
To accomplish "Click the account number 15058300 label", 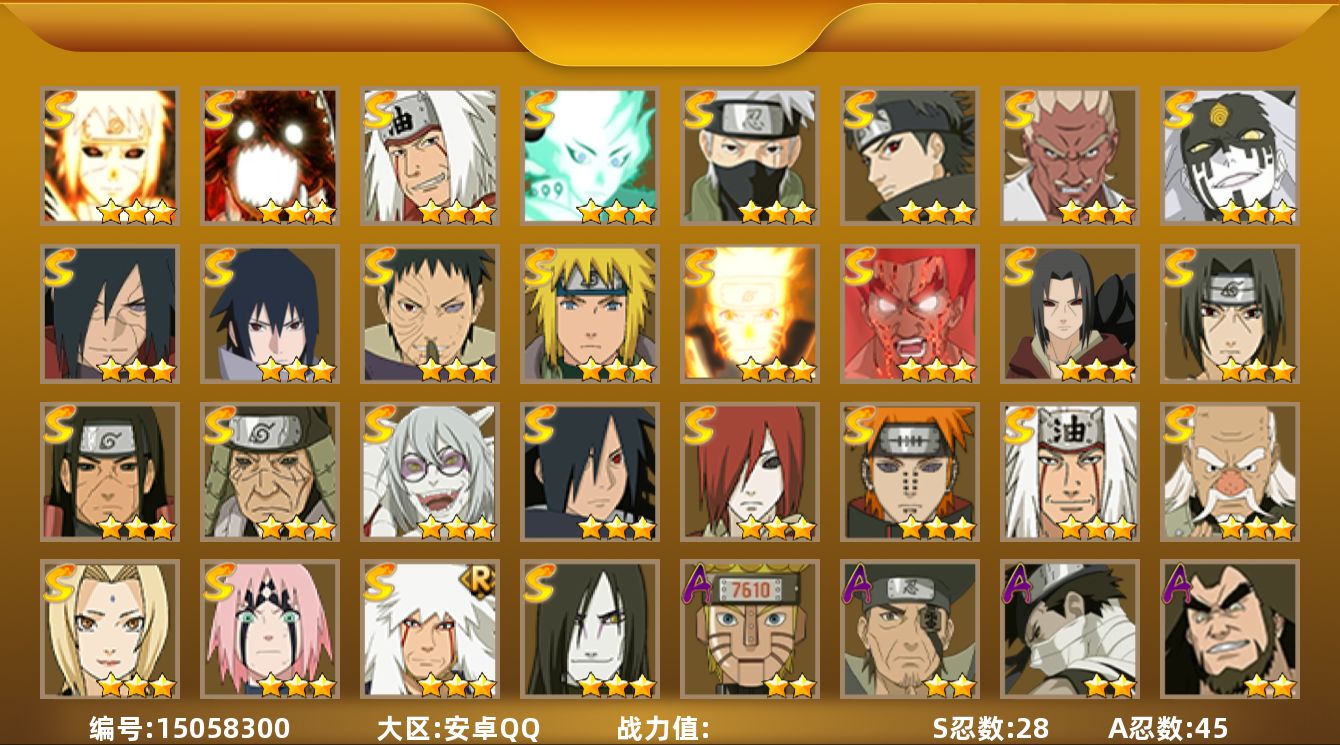I will (190, 728).
